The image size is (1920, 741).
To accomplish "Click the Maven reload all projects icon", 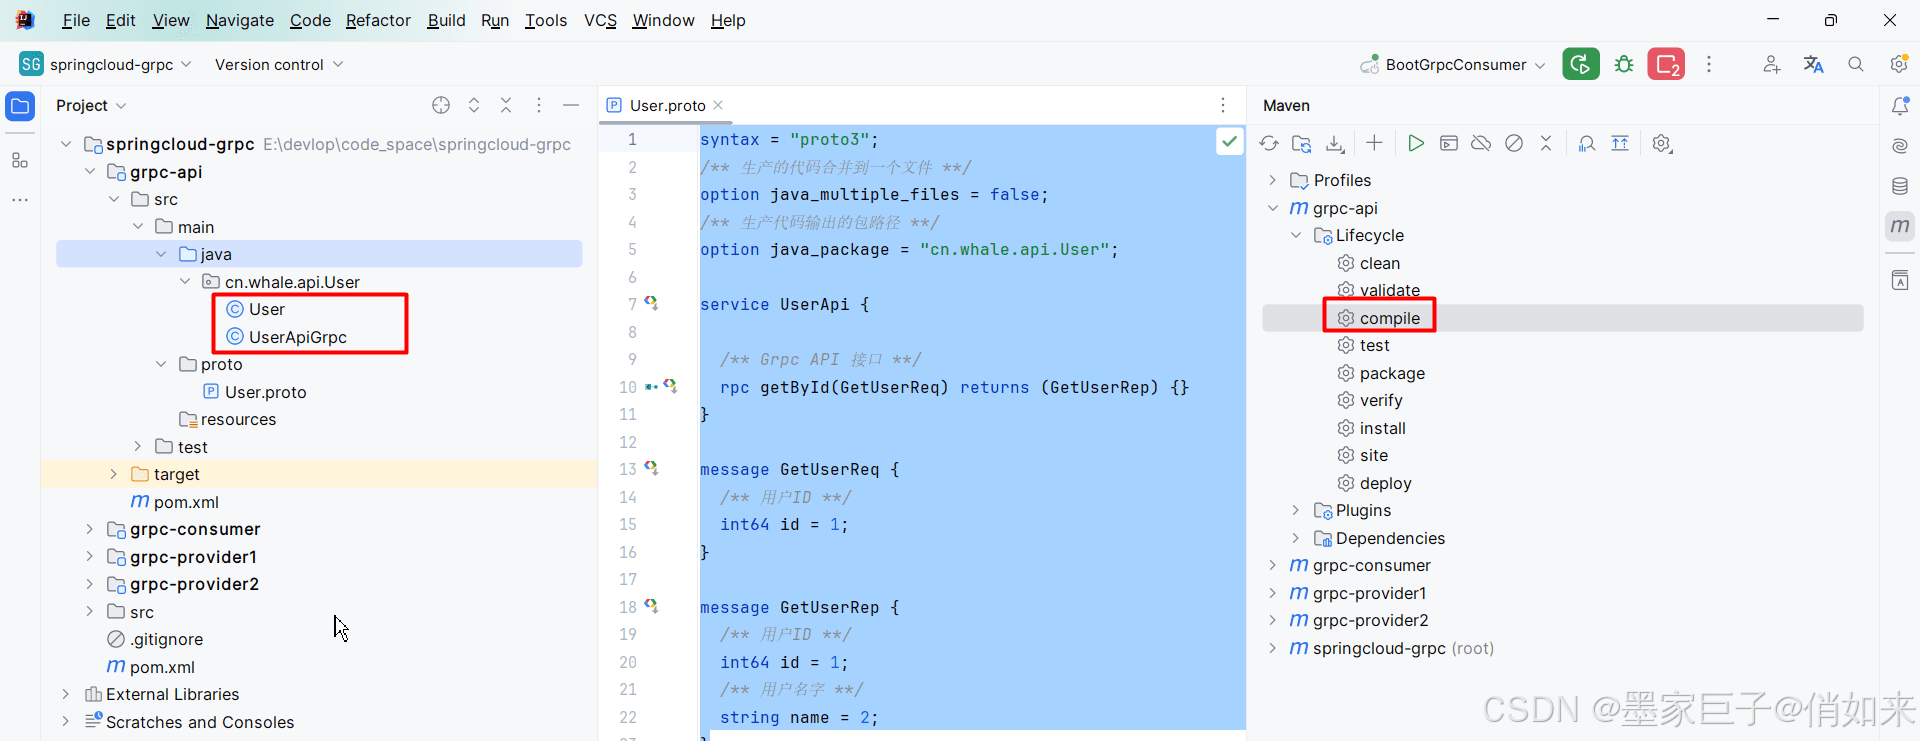I will (x=1269, y=144).
